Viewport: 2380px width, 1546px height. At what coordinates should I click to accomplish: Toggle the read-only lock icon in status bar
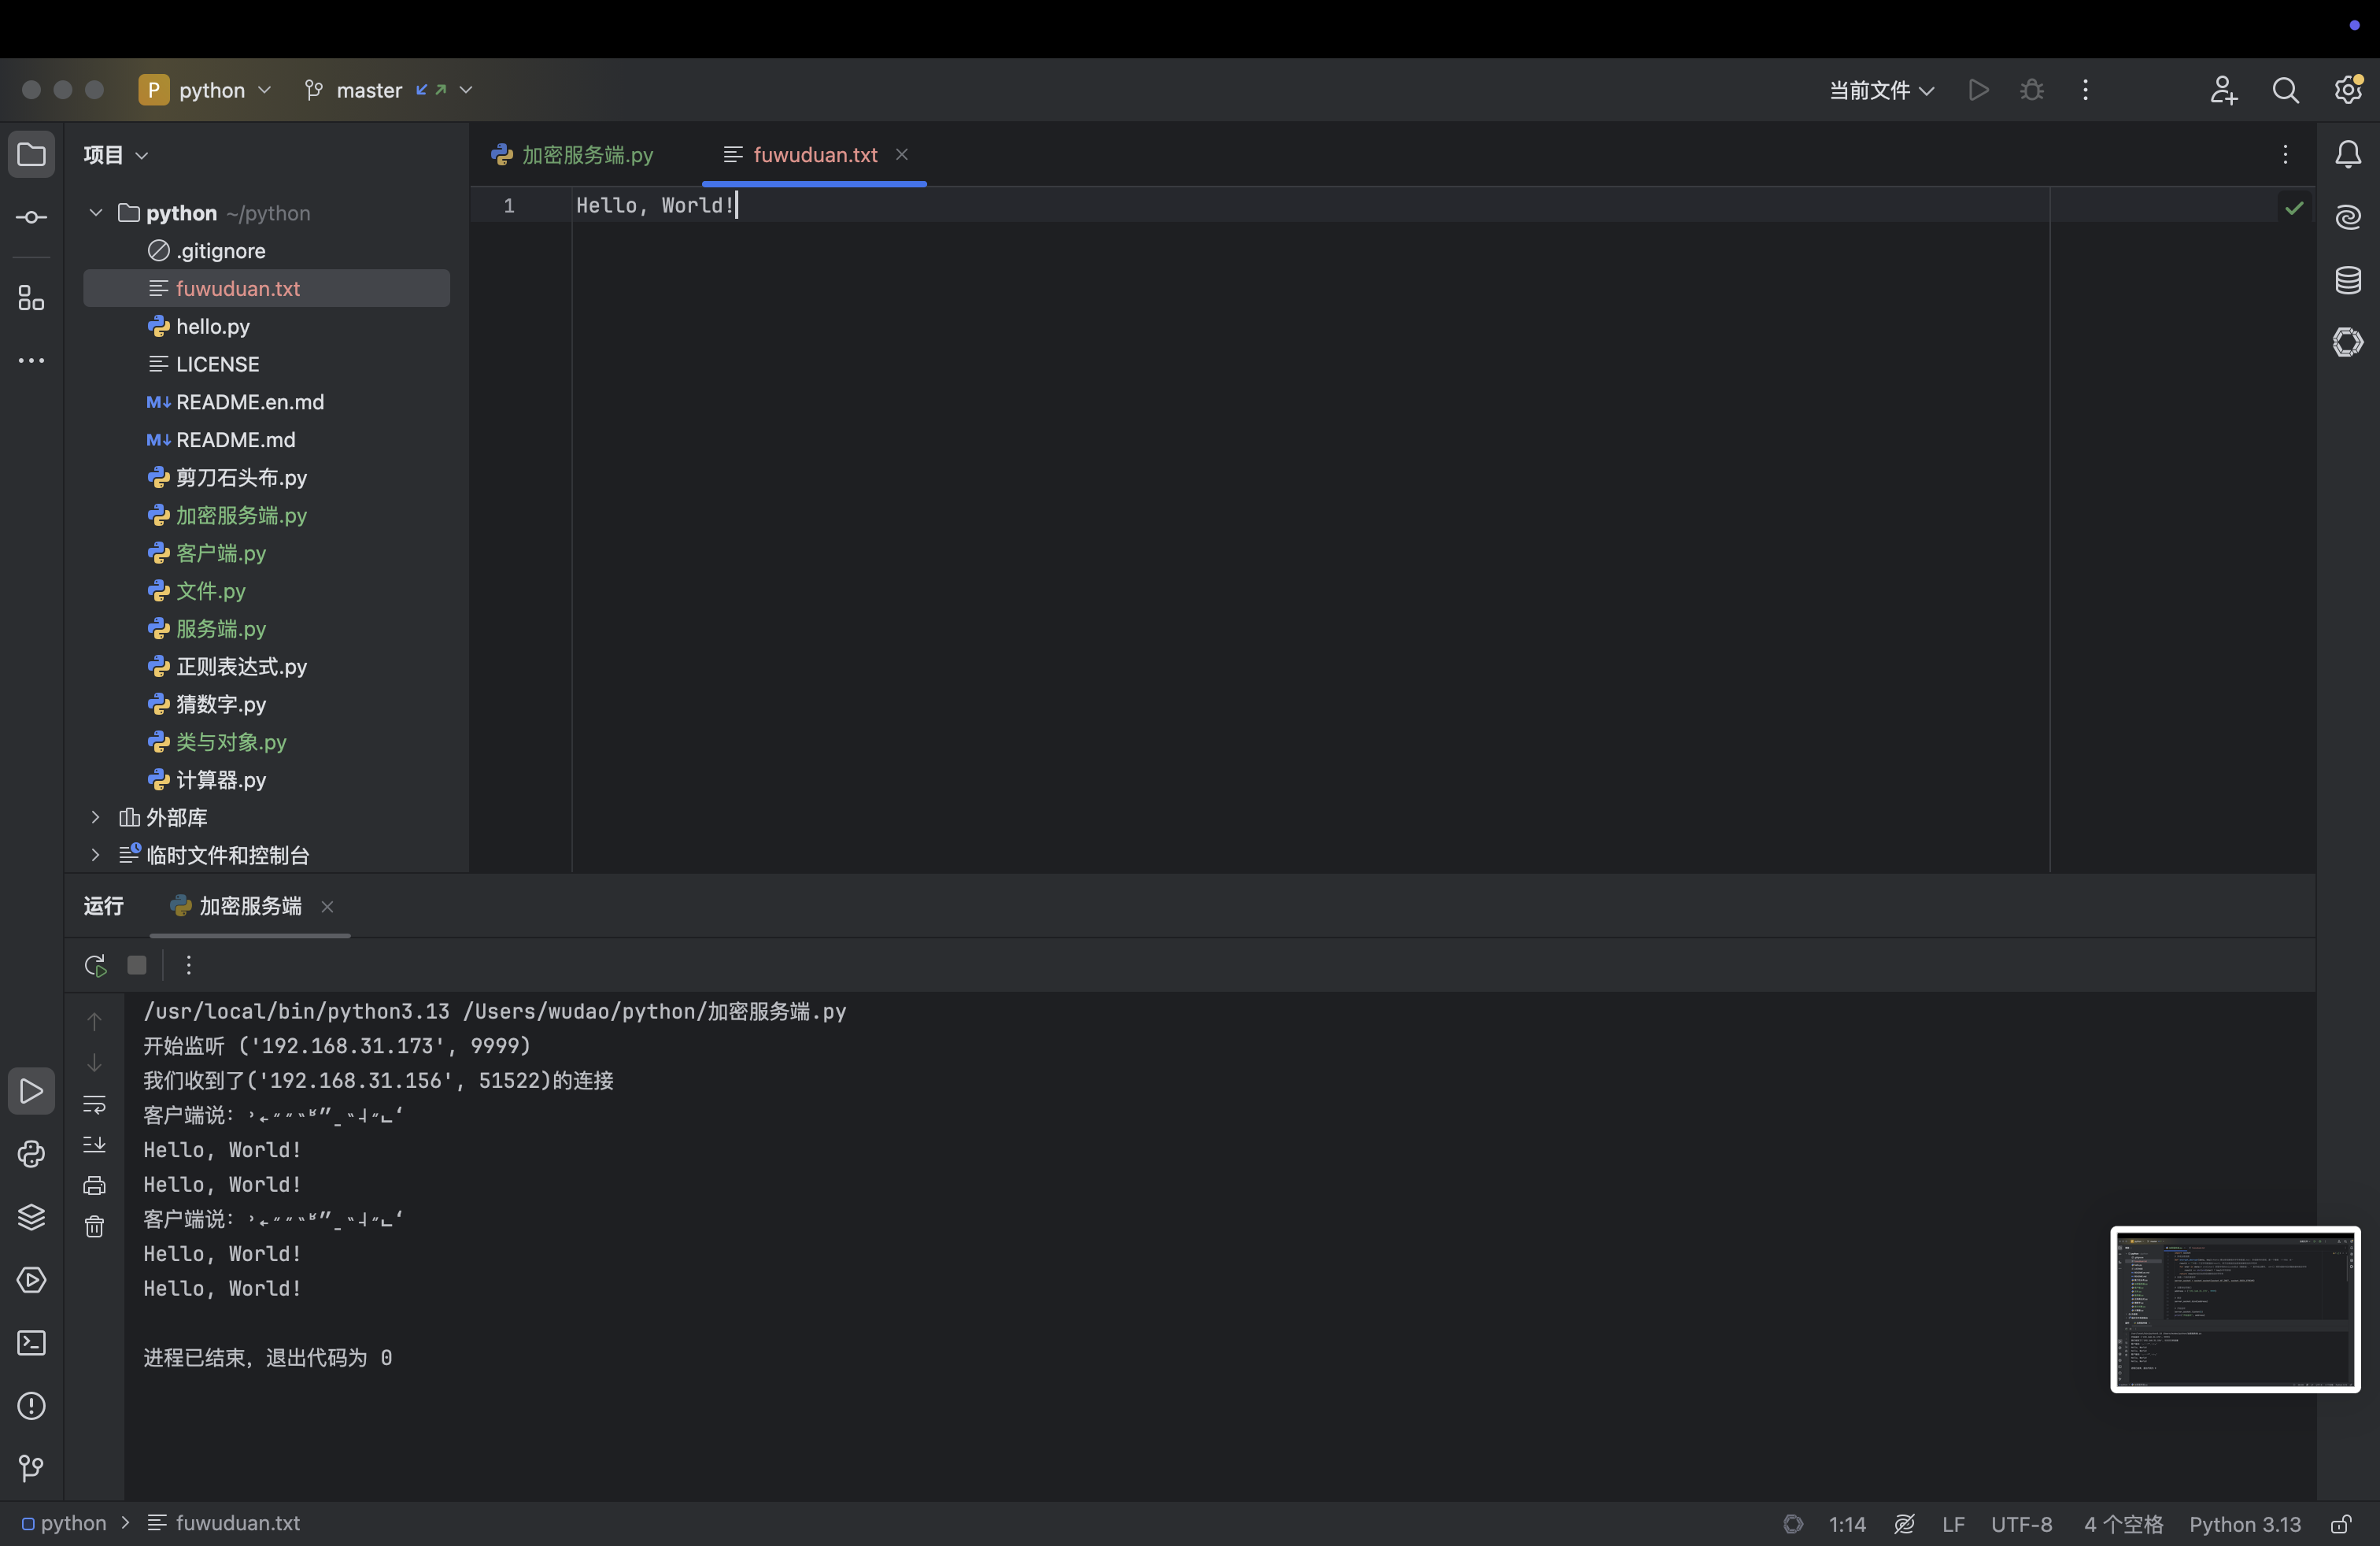2340,1524
